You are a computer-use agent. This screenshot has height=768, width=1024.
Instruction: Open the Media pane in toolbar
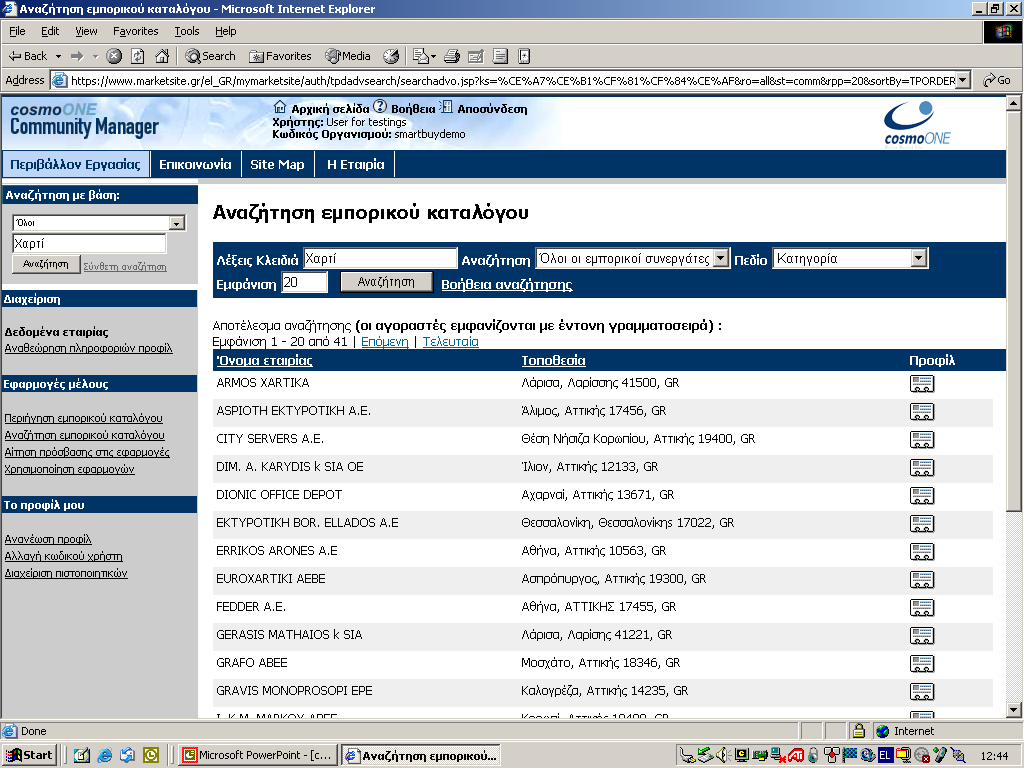coord(348,56)
